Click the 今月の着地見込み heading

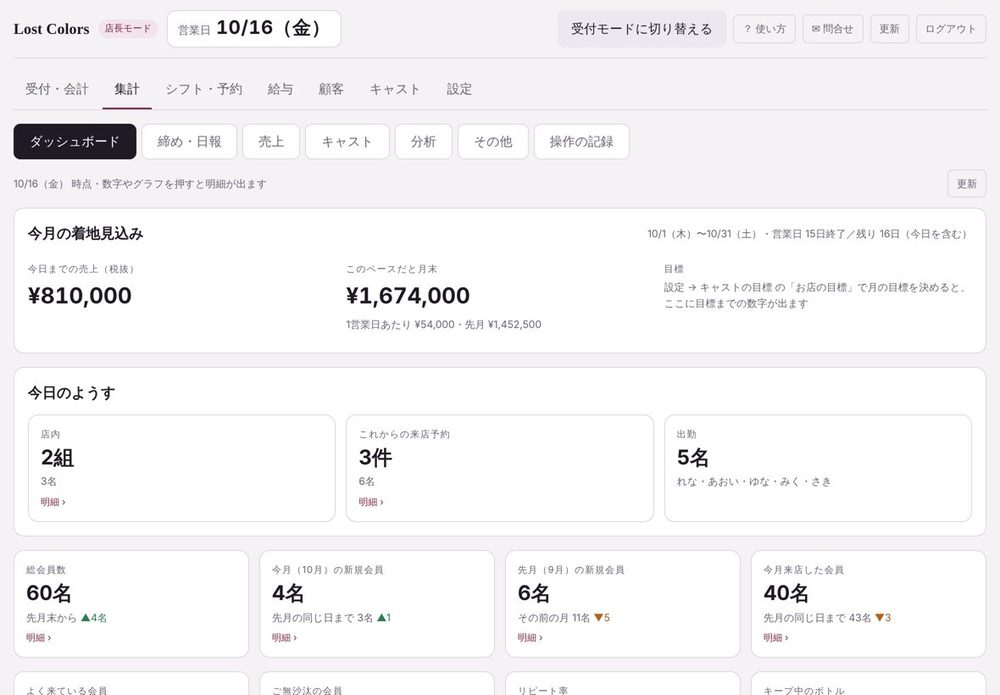click(85, 234)
